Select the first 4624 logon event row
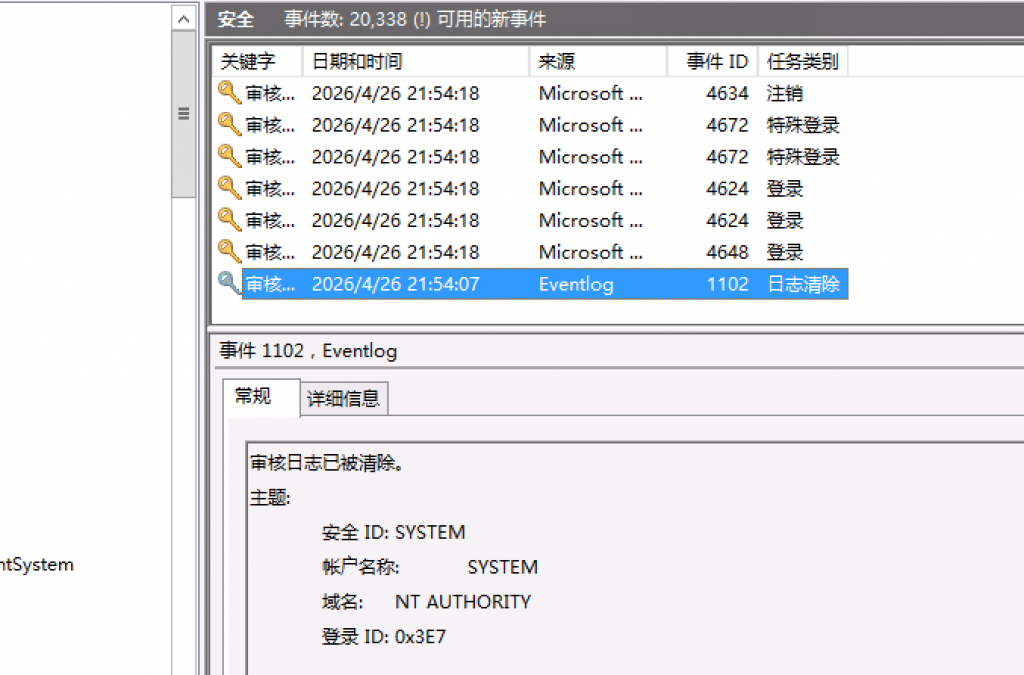The height and width of the screenshot is (675, 1024). [x=530, y=189]
